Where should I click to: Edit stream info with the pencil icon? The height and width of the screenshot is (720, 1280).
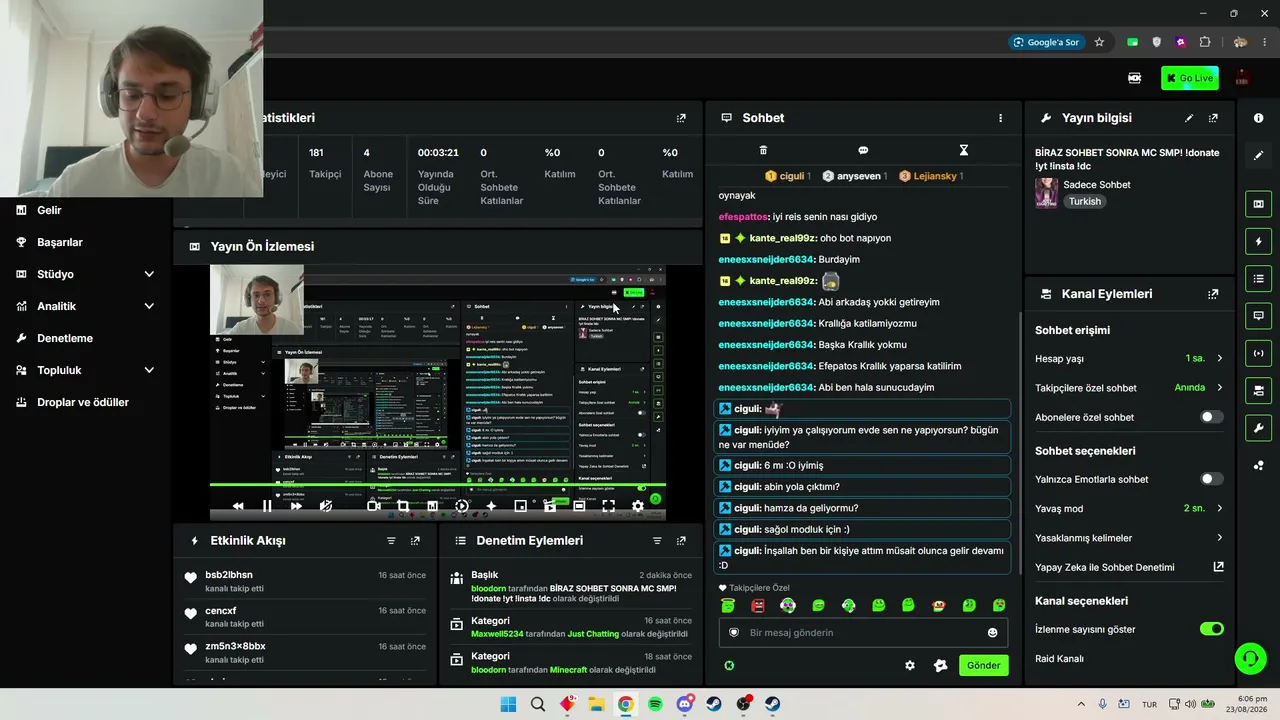(x=1189, y=118)
